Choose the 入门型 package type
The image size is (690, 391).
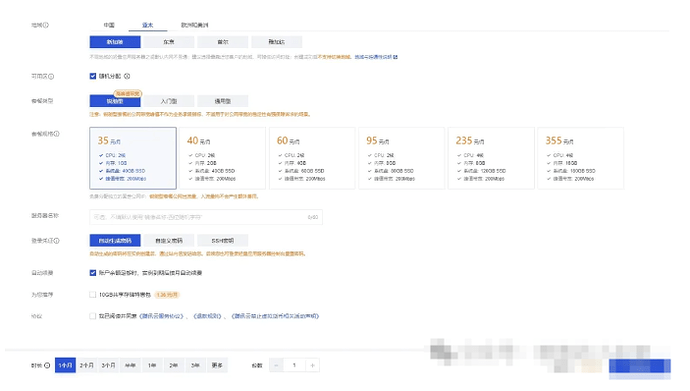pos(169,101)
